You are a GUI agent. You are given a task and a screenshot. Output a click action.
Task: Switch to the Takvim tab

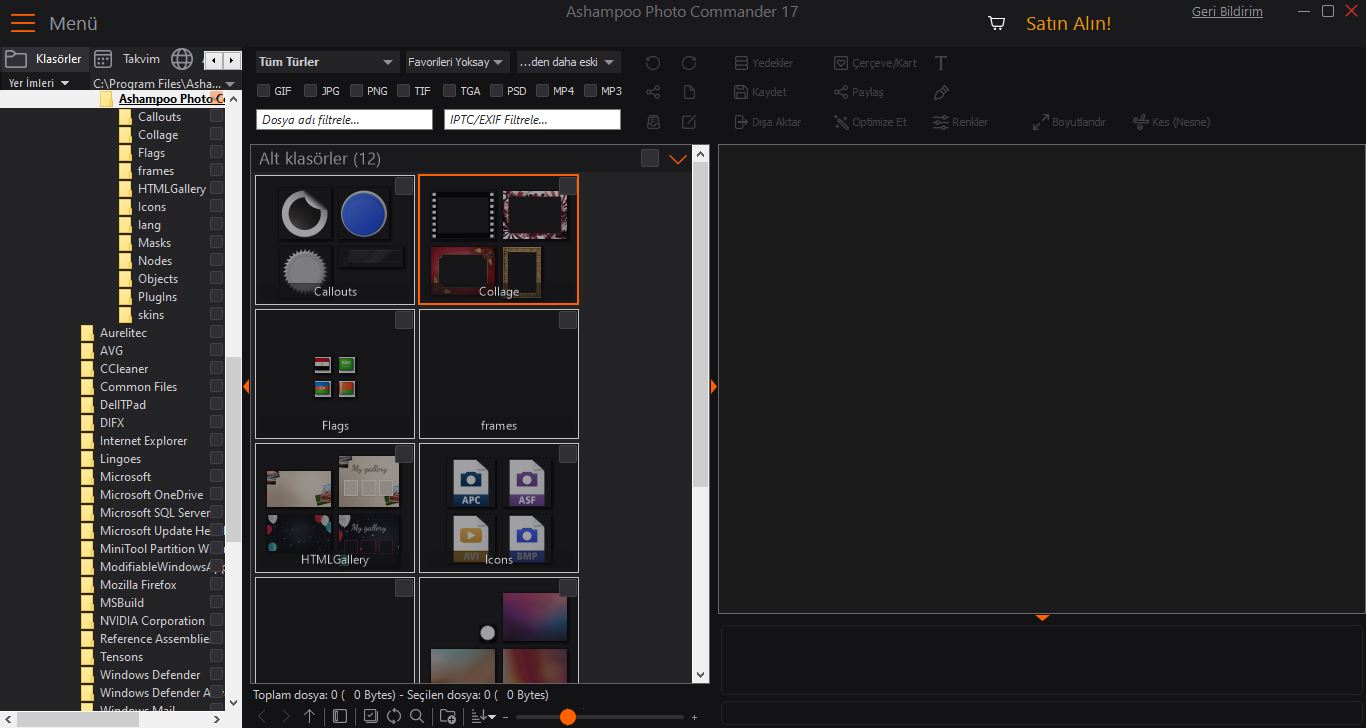[127, 59]
